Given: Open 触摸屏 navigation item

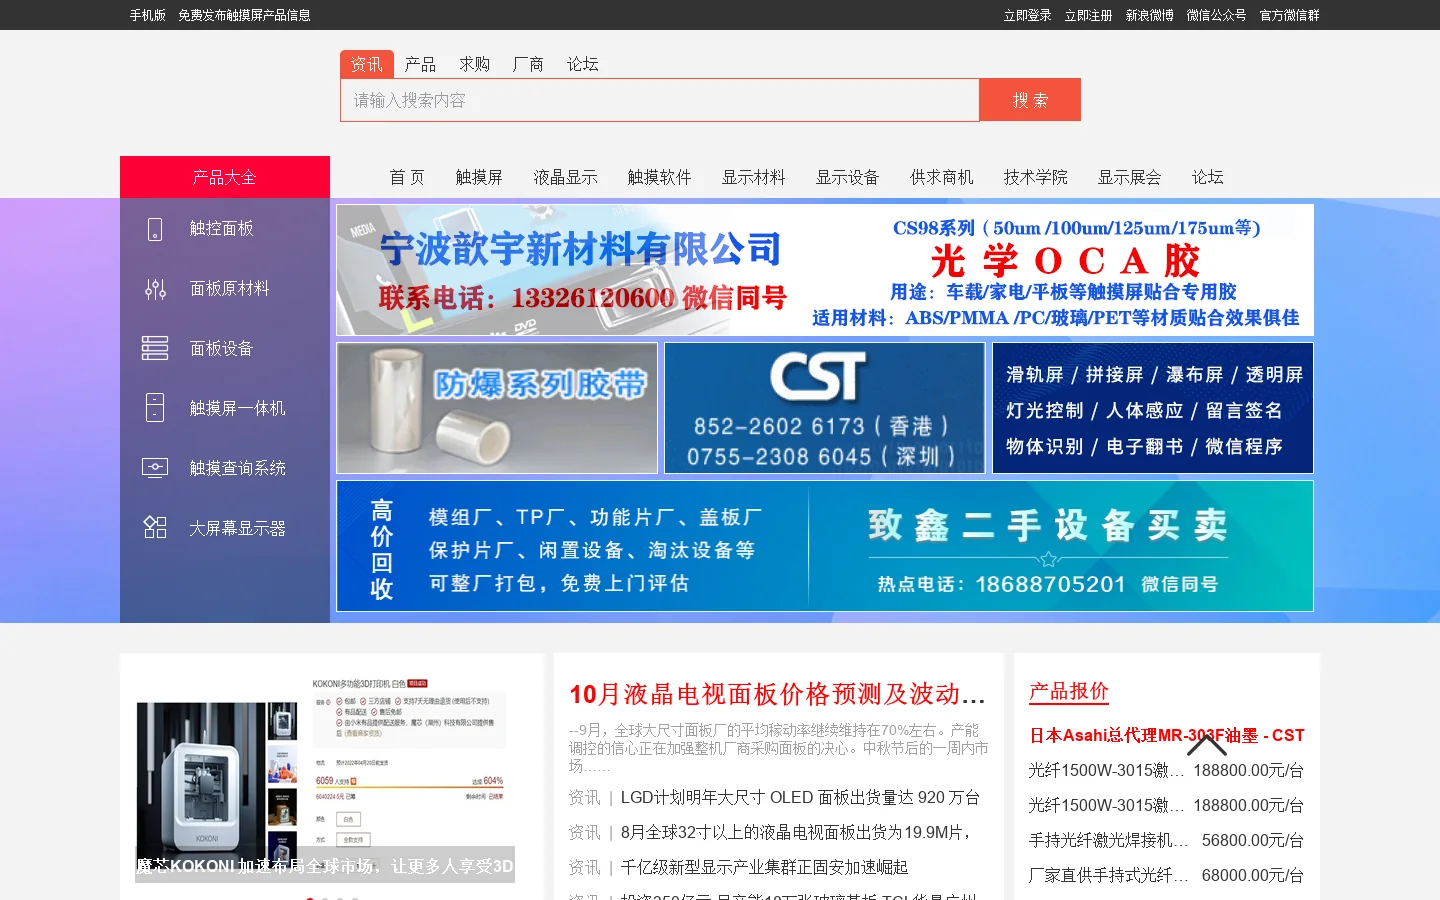Looking at the screenshot, I should (479, 177).
